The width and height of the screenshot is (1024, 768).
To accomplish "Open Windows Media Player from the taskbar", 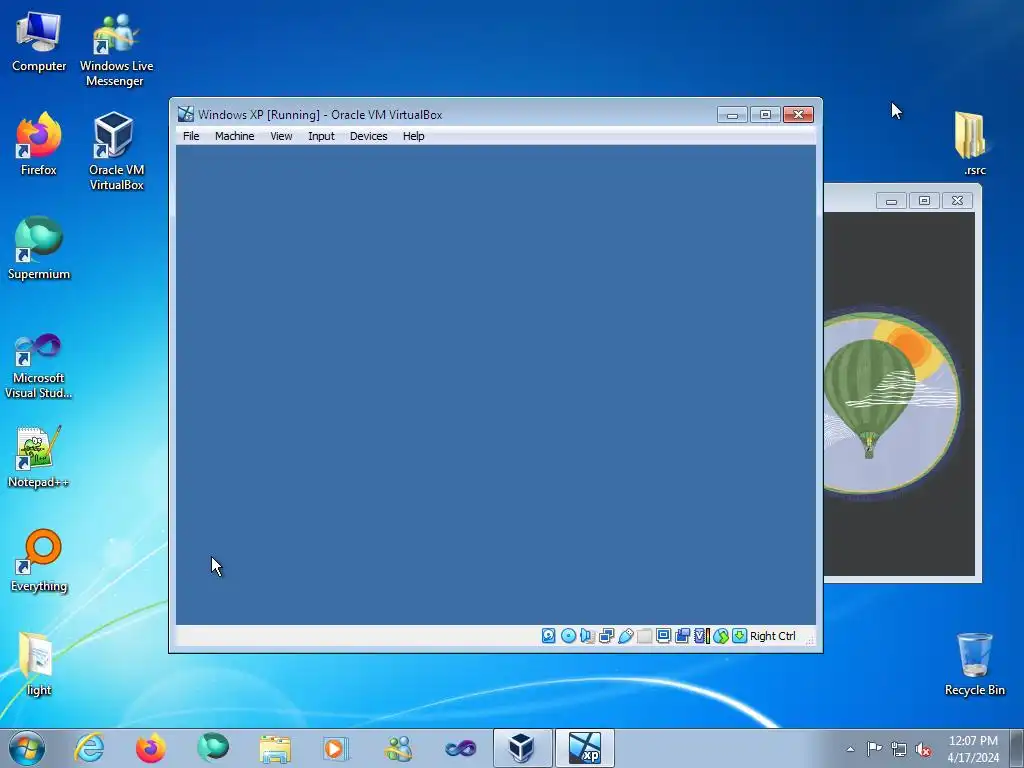I will [x=336, y=748].
